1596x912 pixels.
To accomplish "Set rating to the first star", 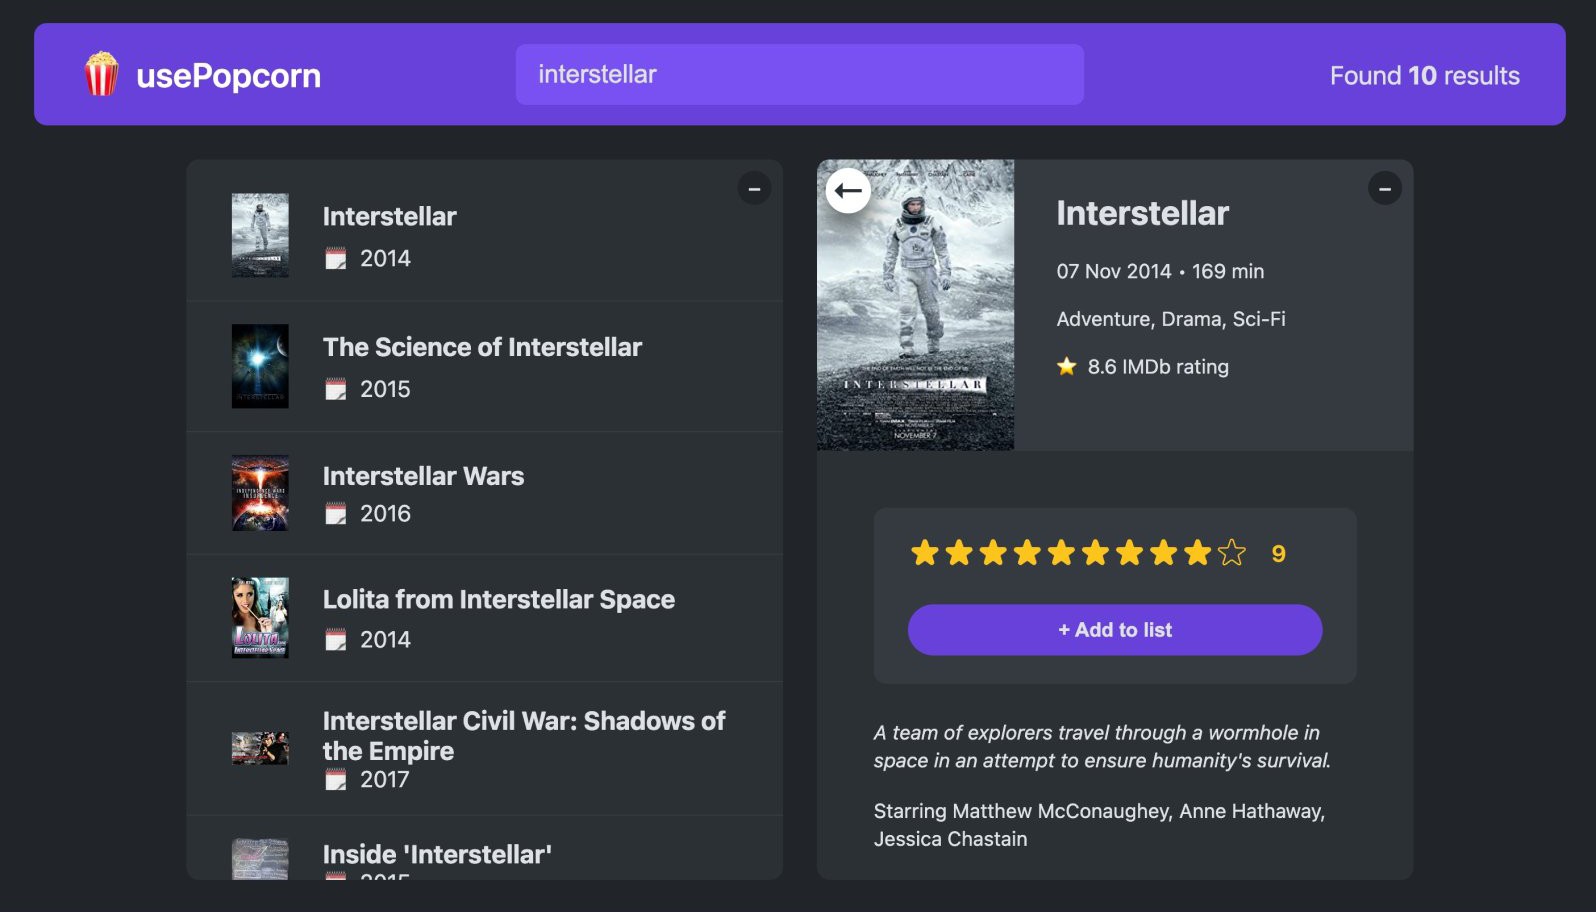I will (x=925, y=553).
